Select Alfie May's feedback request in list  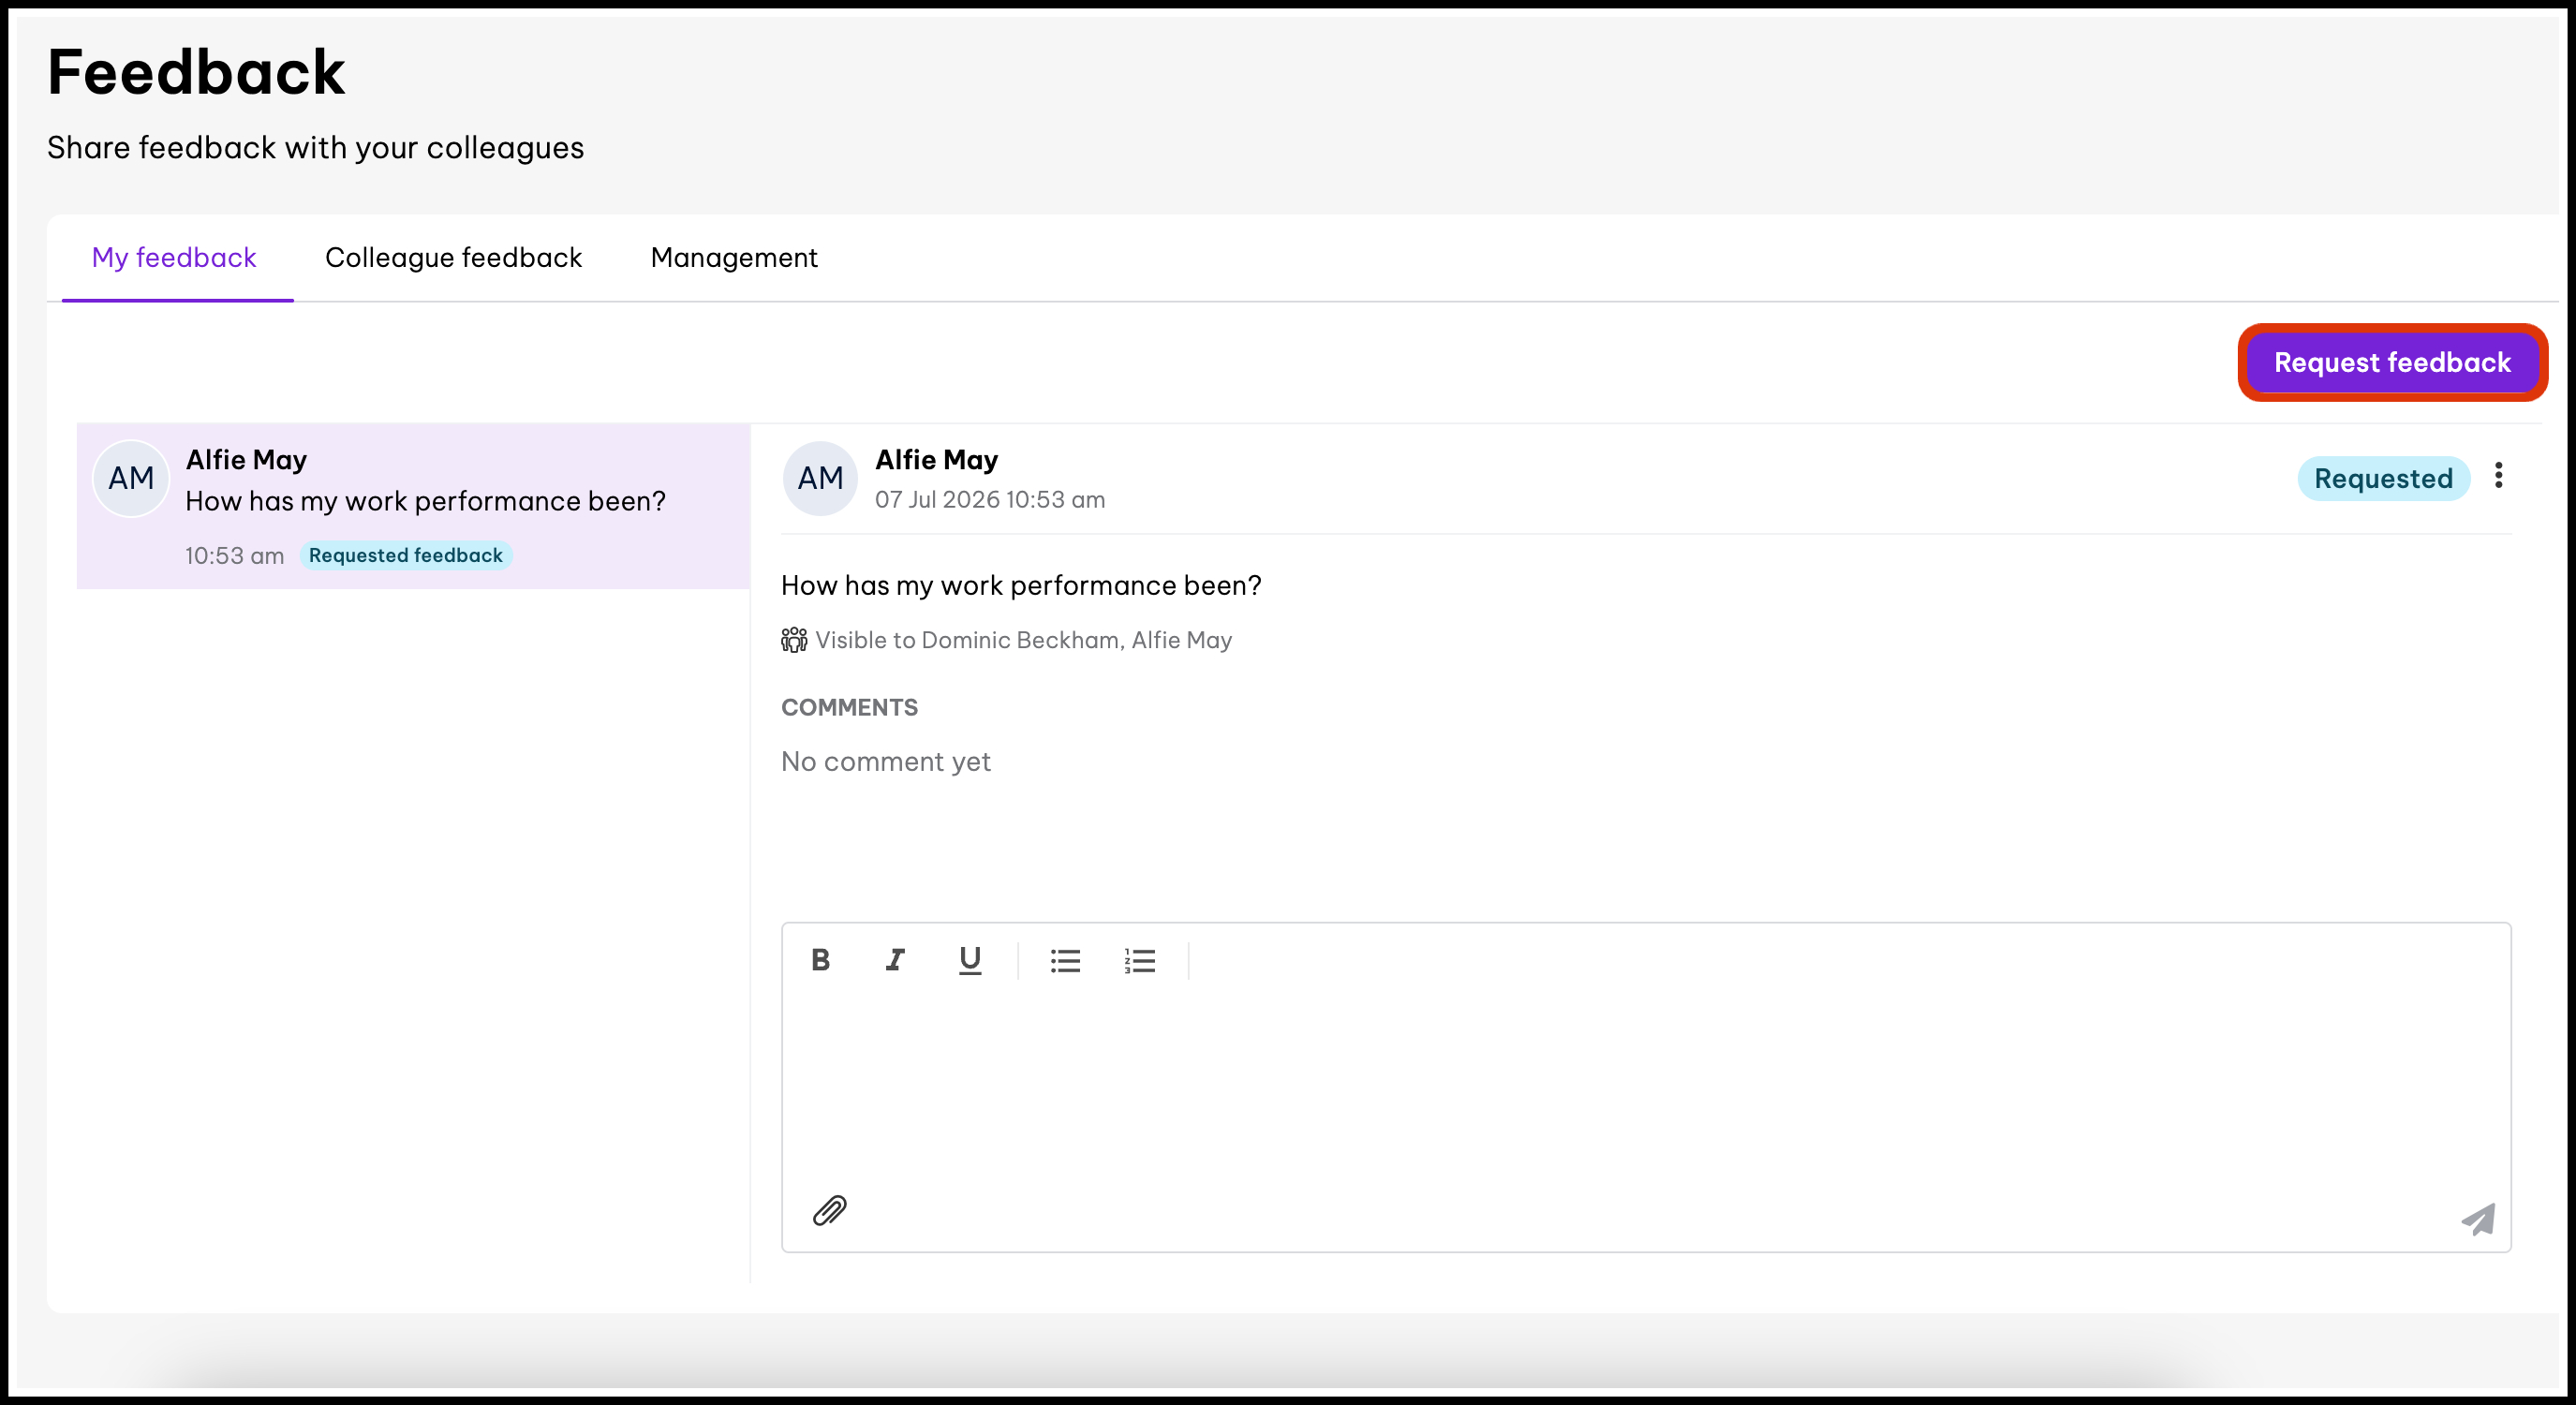tap(413, 506)
